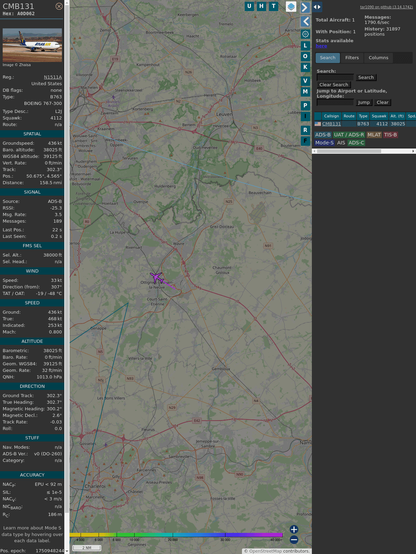The width and height of the screenshot is (416, 554).
Task: Click the left chevron sidebar button
Action: pyautogui.click(x=305, y=21)
